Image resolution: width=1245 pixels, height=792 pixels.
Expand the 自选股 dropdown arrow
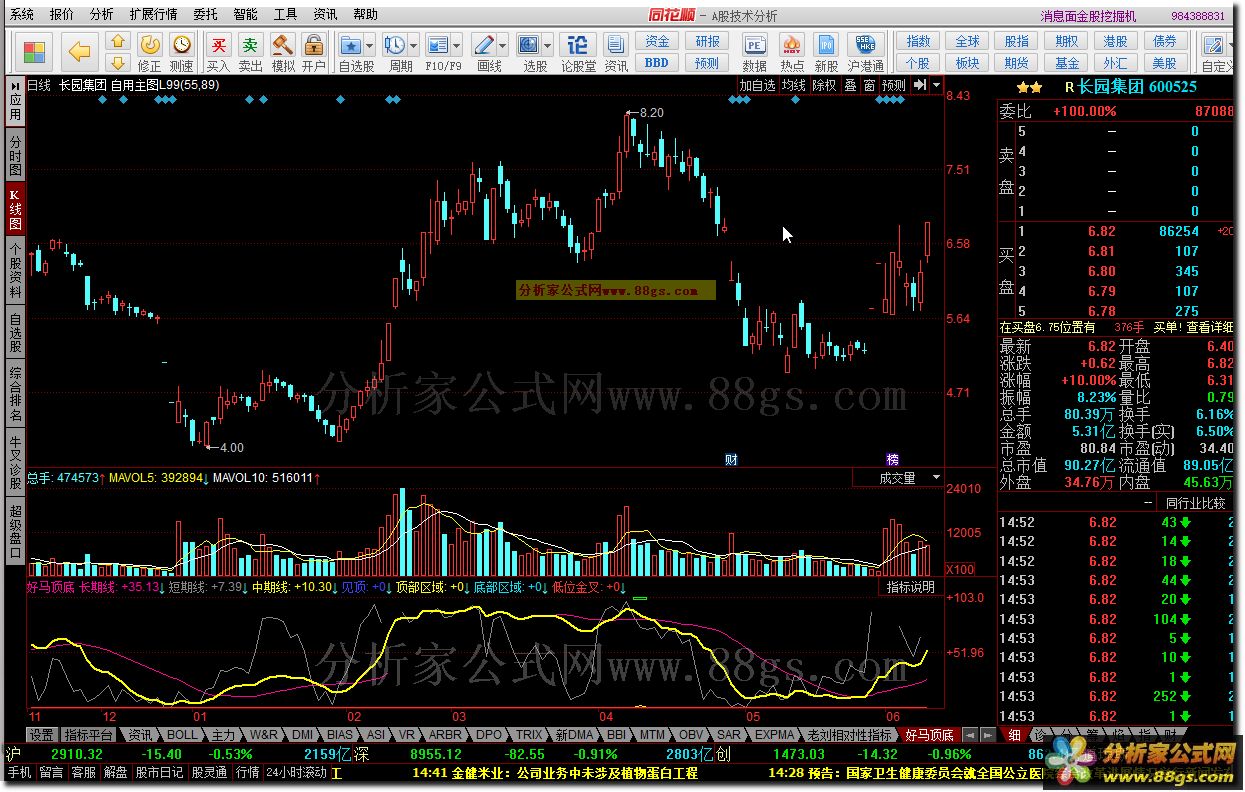pos(370,46)
